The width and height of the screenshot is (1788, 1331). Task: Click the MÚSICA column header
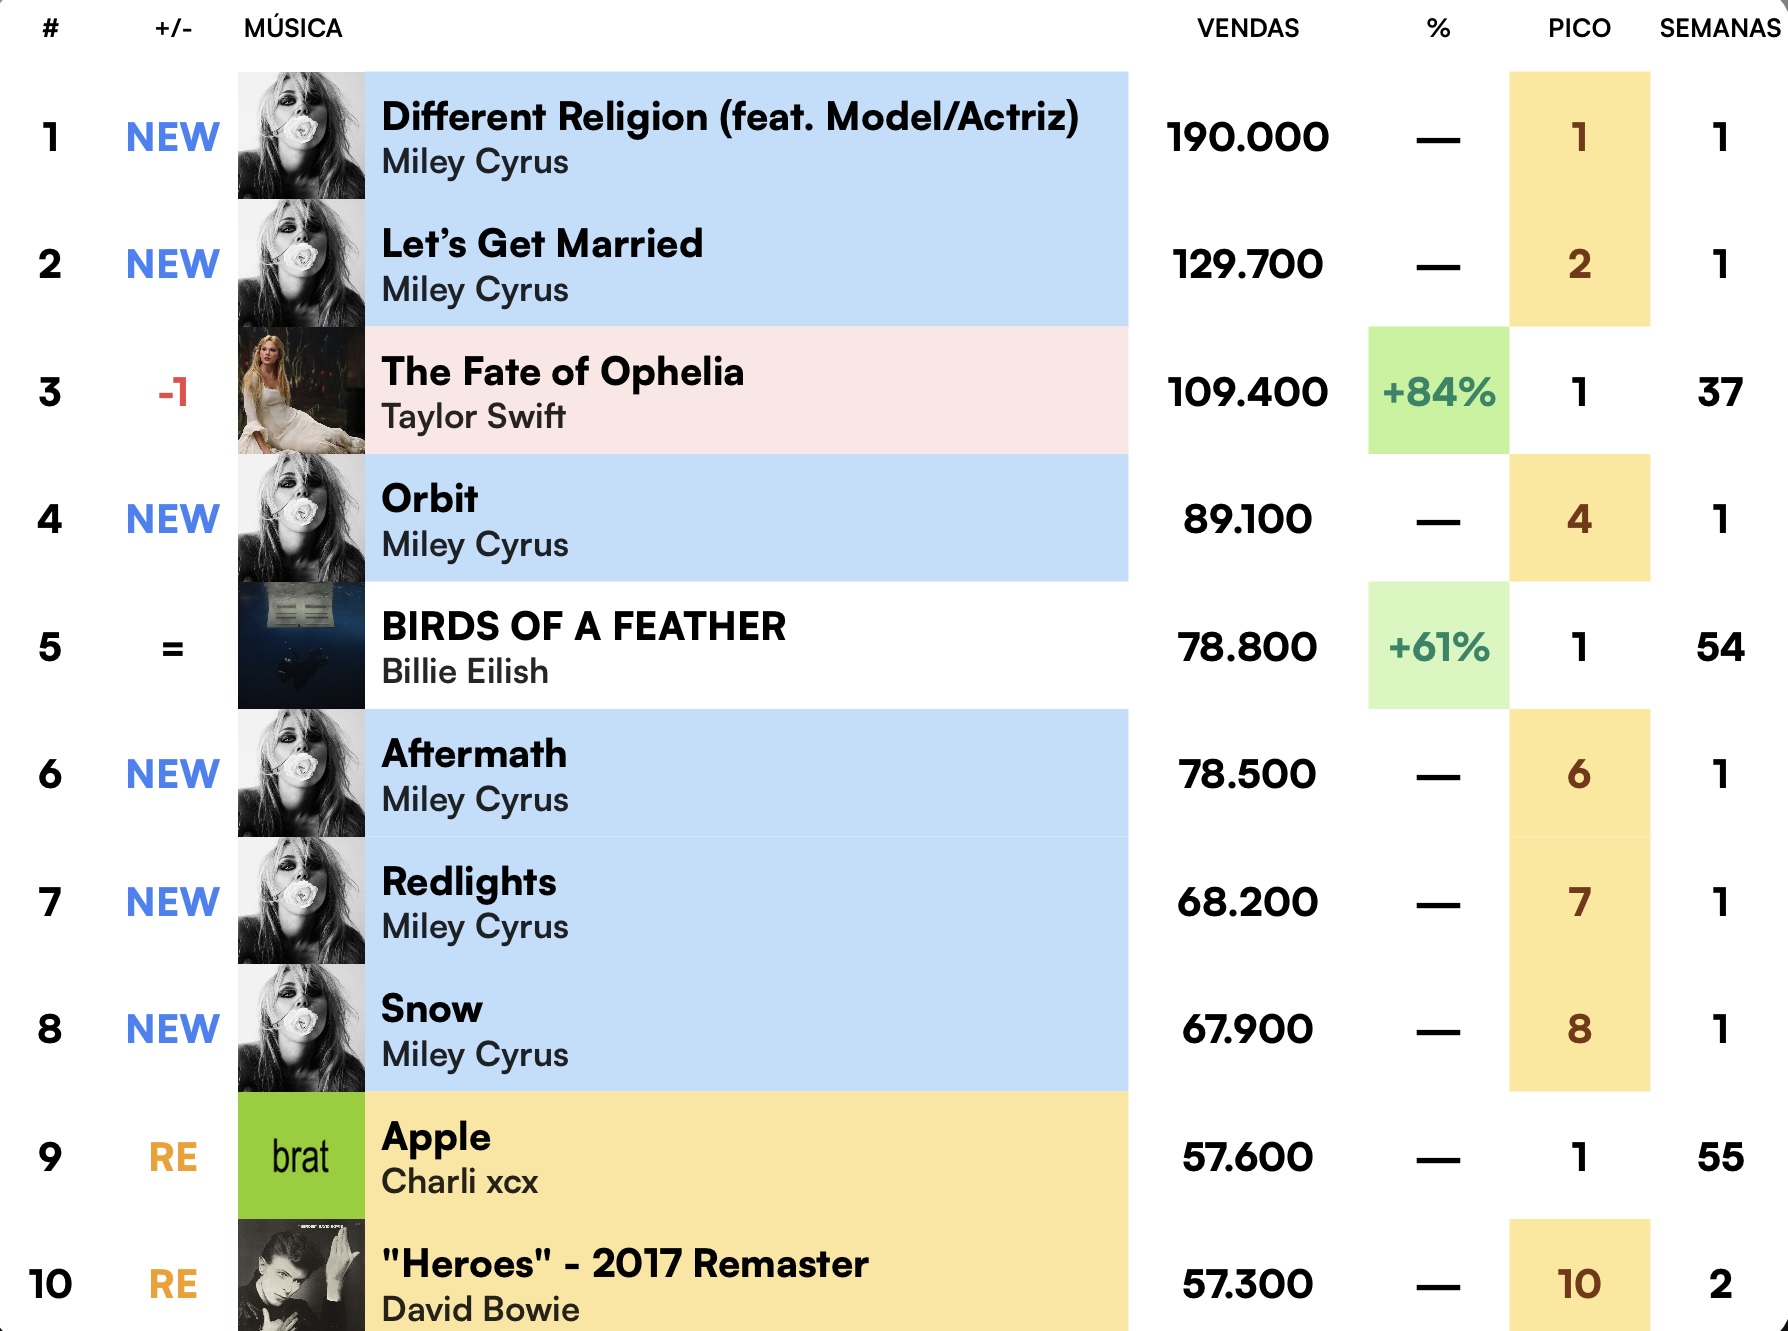(293, 28)
